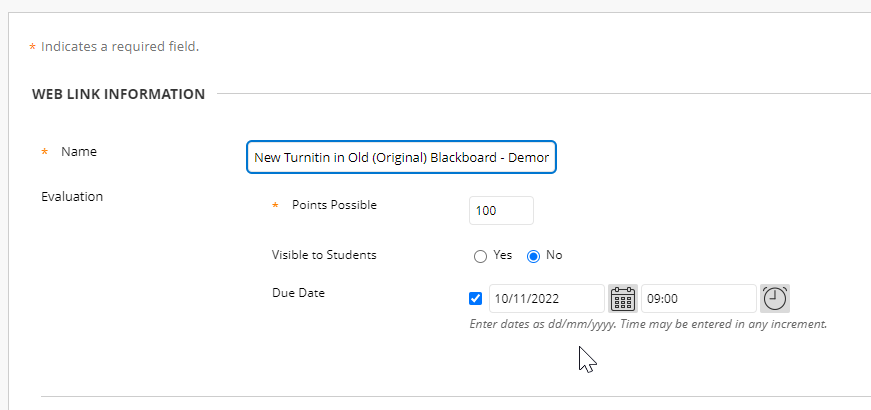Open the clock time picker icon
The height and width of the screenshot is (410, 871).
[775, 299]
